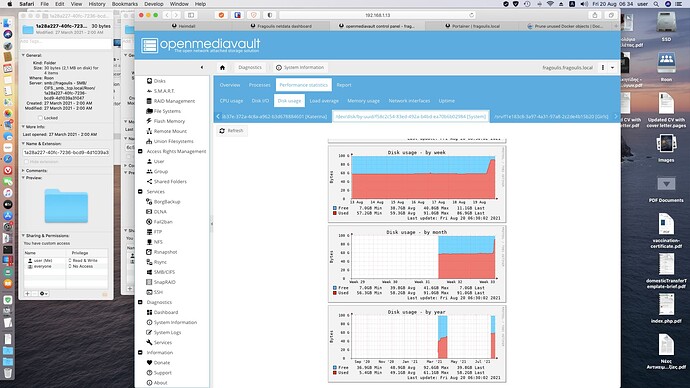Open the Develop menu
Screen dimensions: 690x388
[x=154, y=4]
